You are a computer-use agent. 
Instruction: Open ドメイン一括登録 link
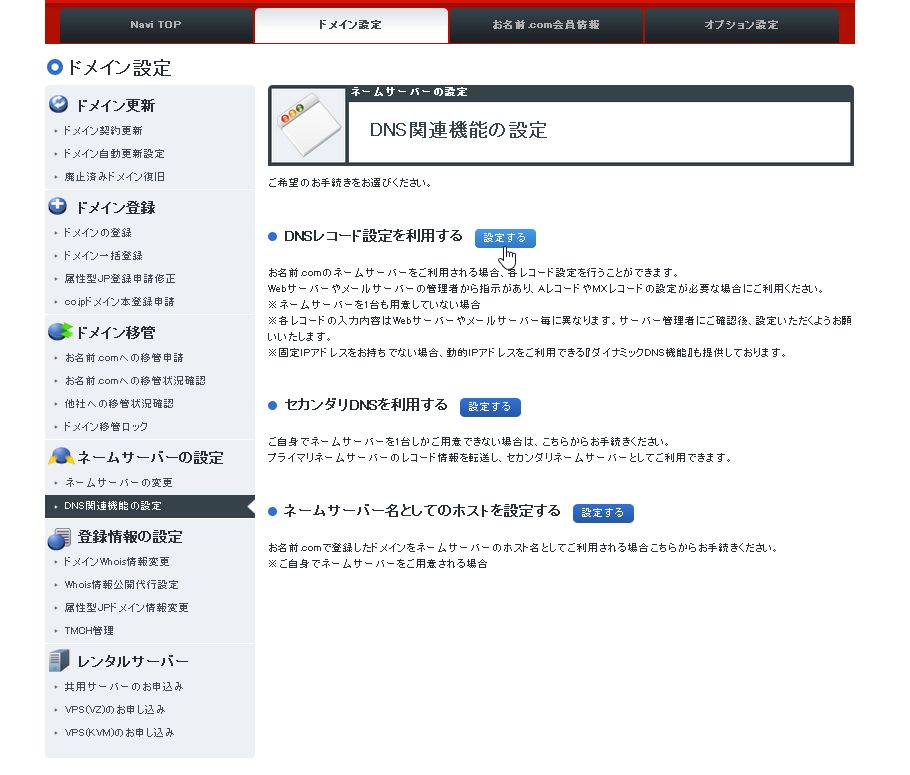pyautogui.click(x=102, y=255)
